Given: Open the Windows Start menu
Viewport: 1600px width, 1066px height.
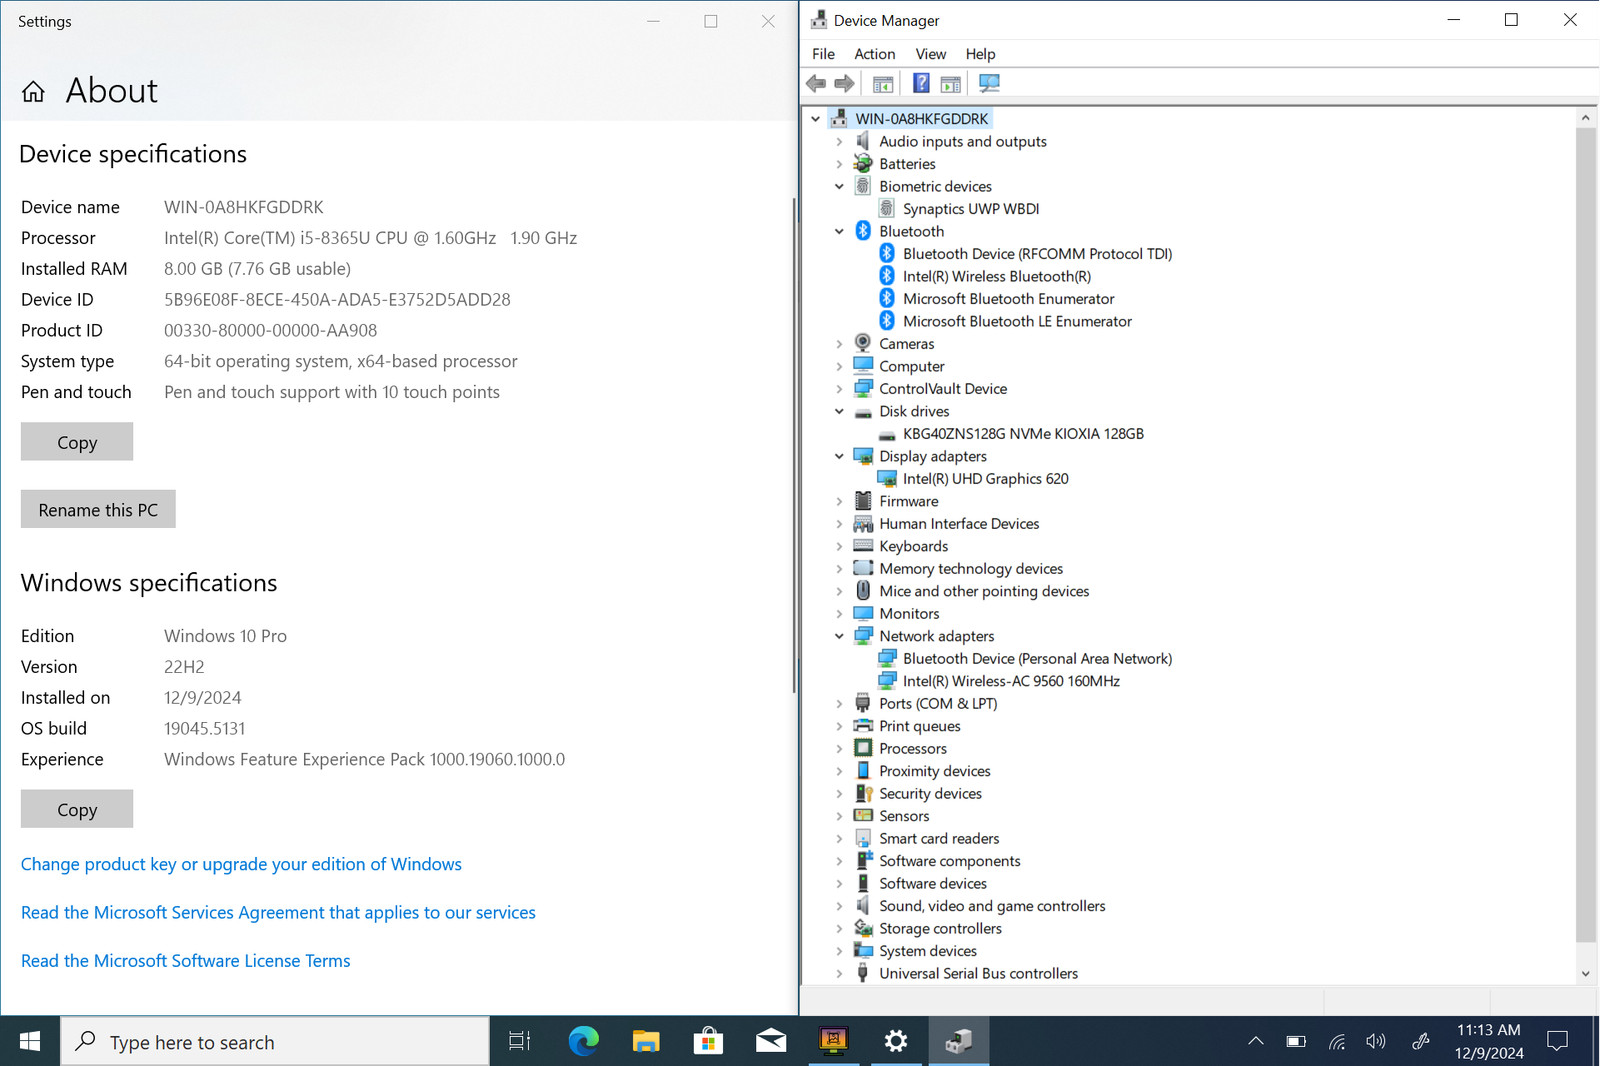Looking at the screenshot, I should pyautogui.click(x=30, y=1042).
